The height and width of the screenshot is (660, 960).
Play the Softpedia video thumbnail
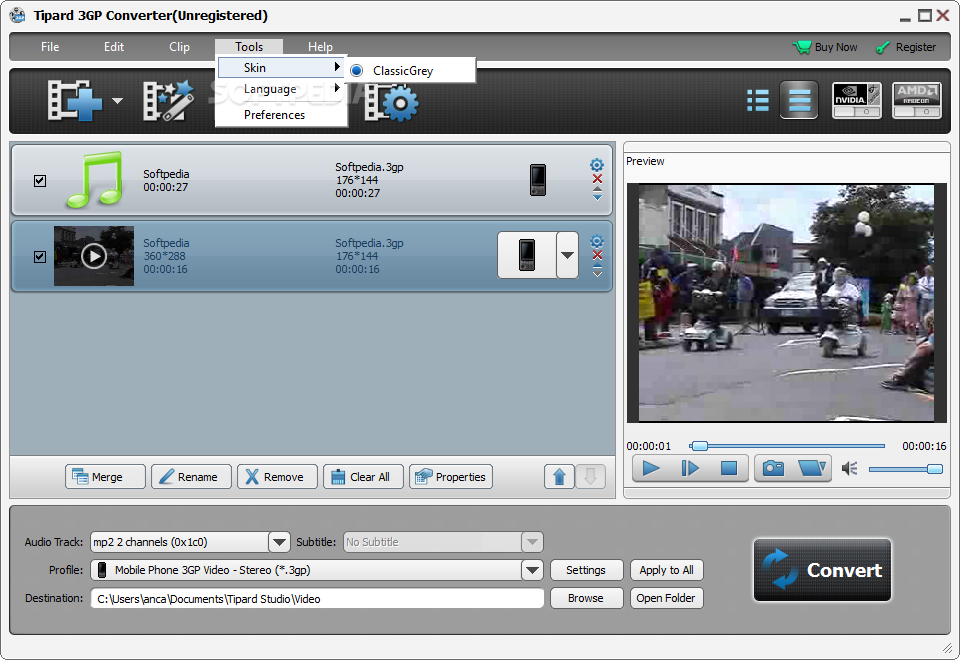(x=94, y=256)
